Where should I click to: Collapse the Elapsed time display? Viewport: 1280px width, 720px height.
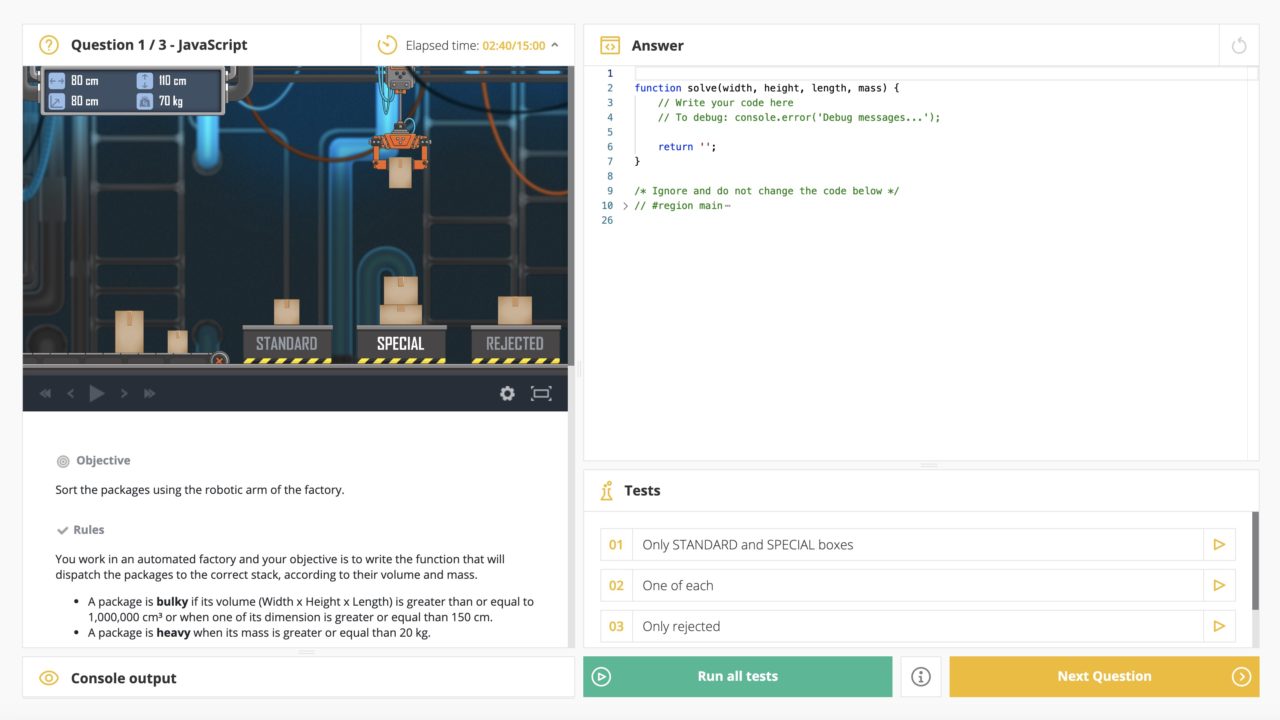tap(554, 44)
